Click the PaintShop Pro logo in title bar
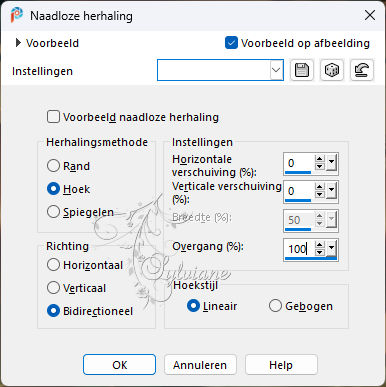Screen dimensions: 386x387 16,15
